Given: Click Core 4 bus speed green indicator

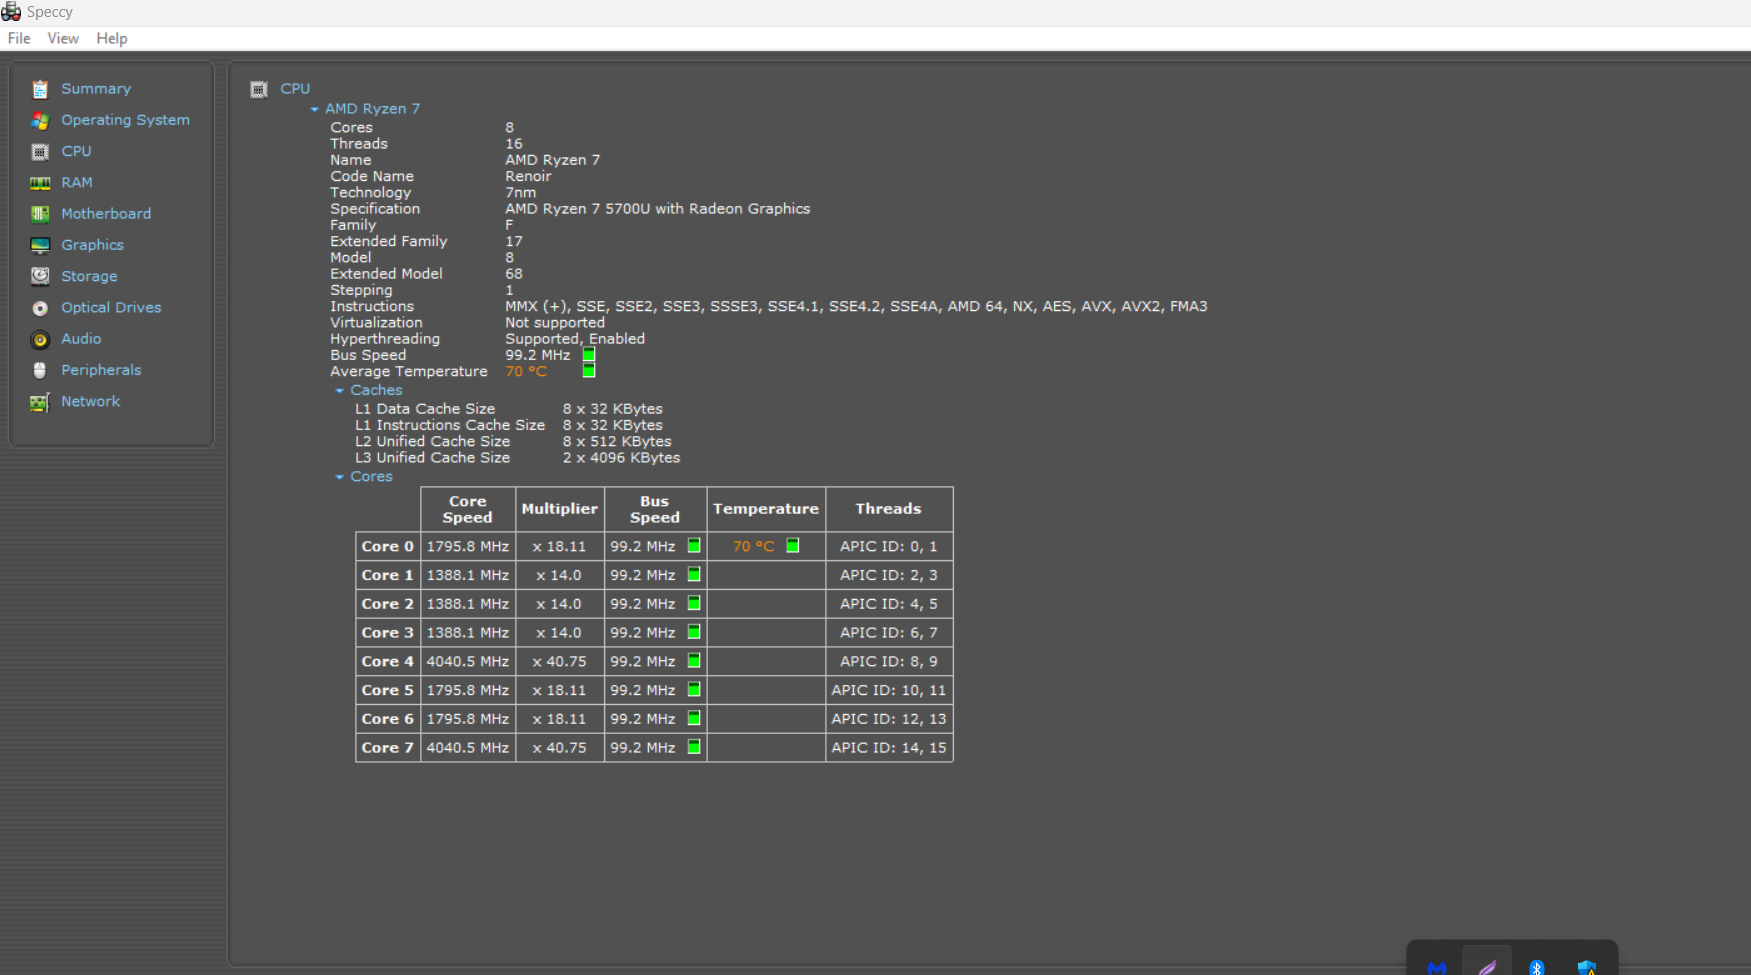Looking at the screenshot, I should [694, 661].
